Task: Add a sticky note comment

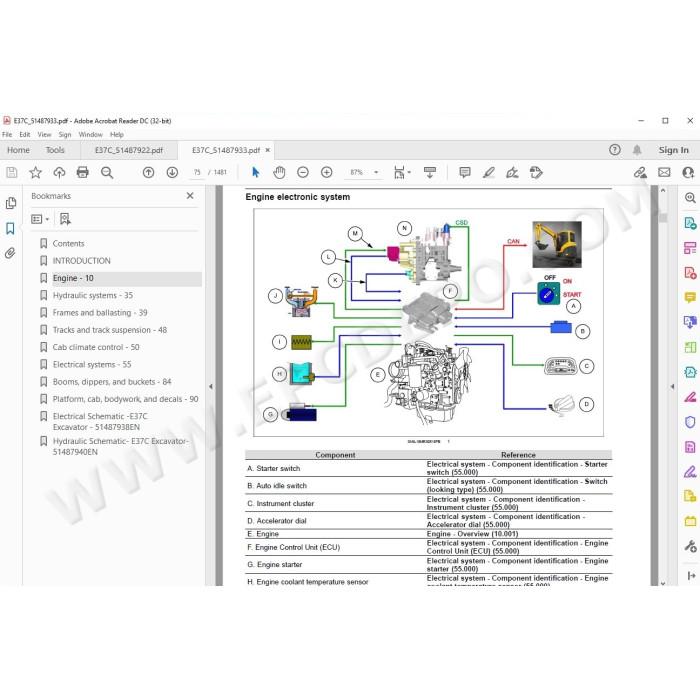Action: click(465, 172)
